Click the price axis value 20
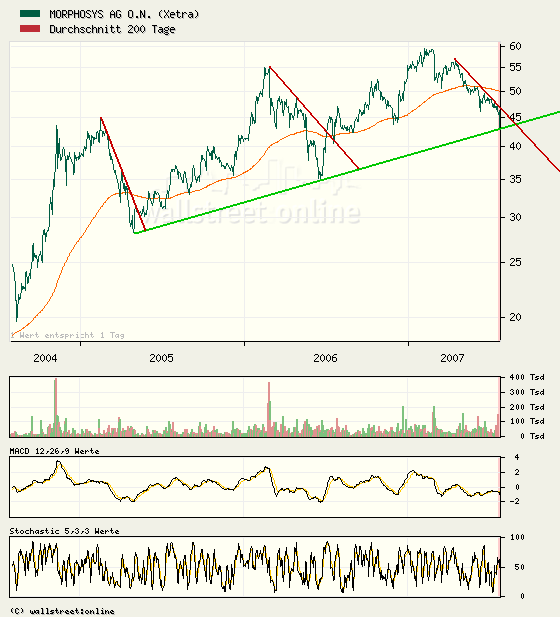The height and width of the screenshot is (617, 560). click(x=515, y=317)
